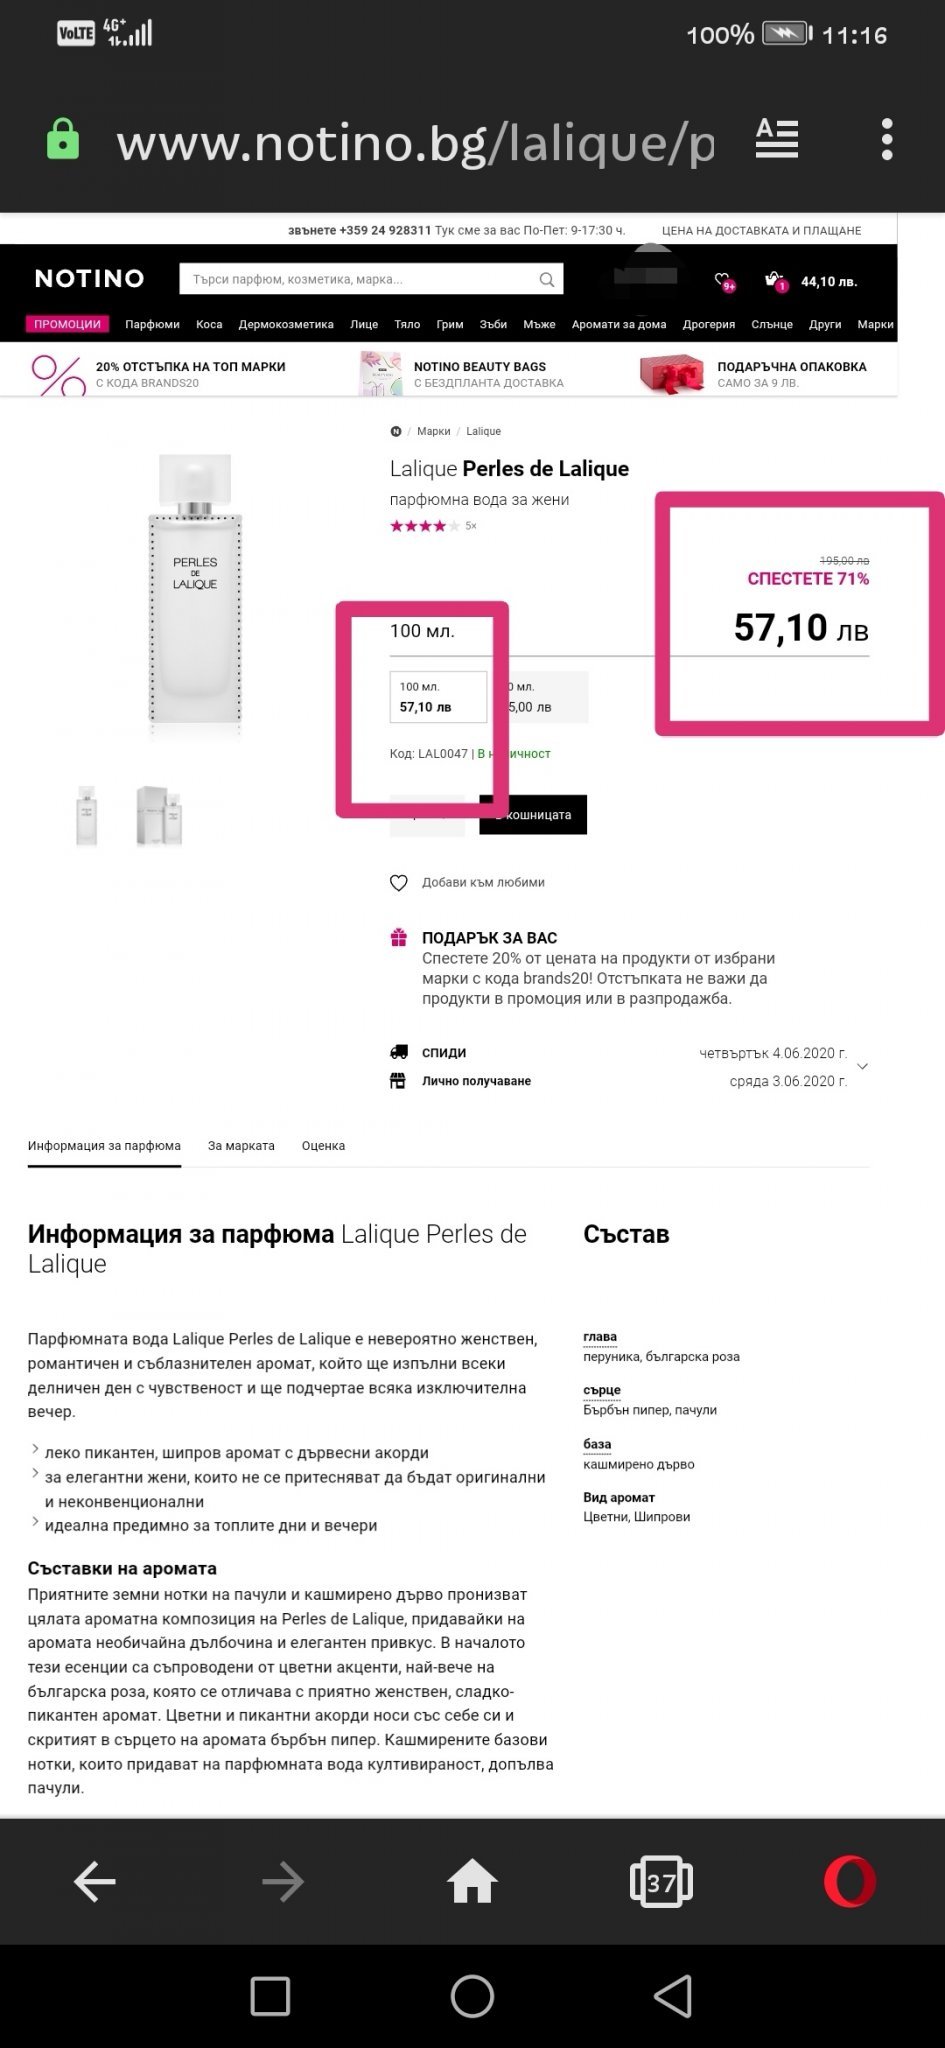
Task: Select the 100 мл. 57,10 лв variant
Action: tap(437, 697)
